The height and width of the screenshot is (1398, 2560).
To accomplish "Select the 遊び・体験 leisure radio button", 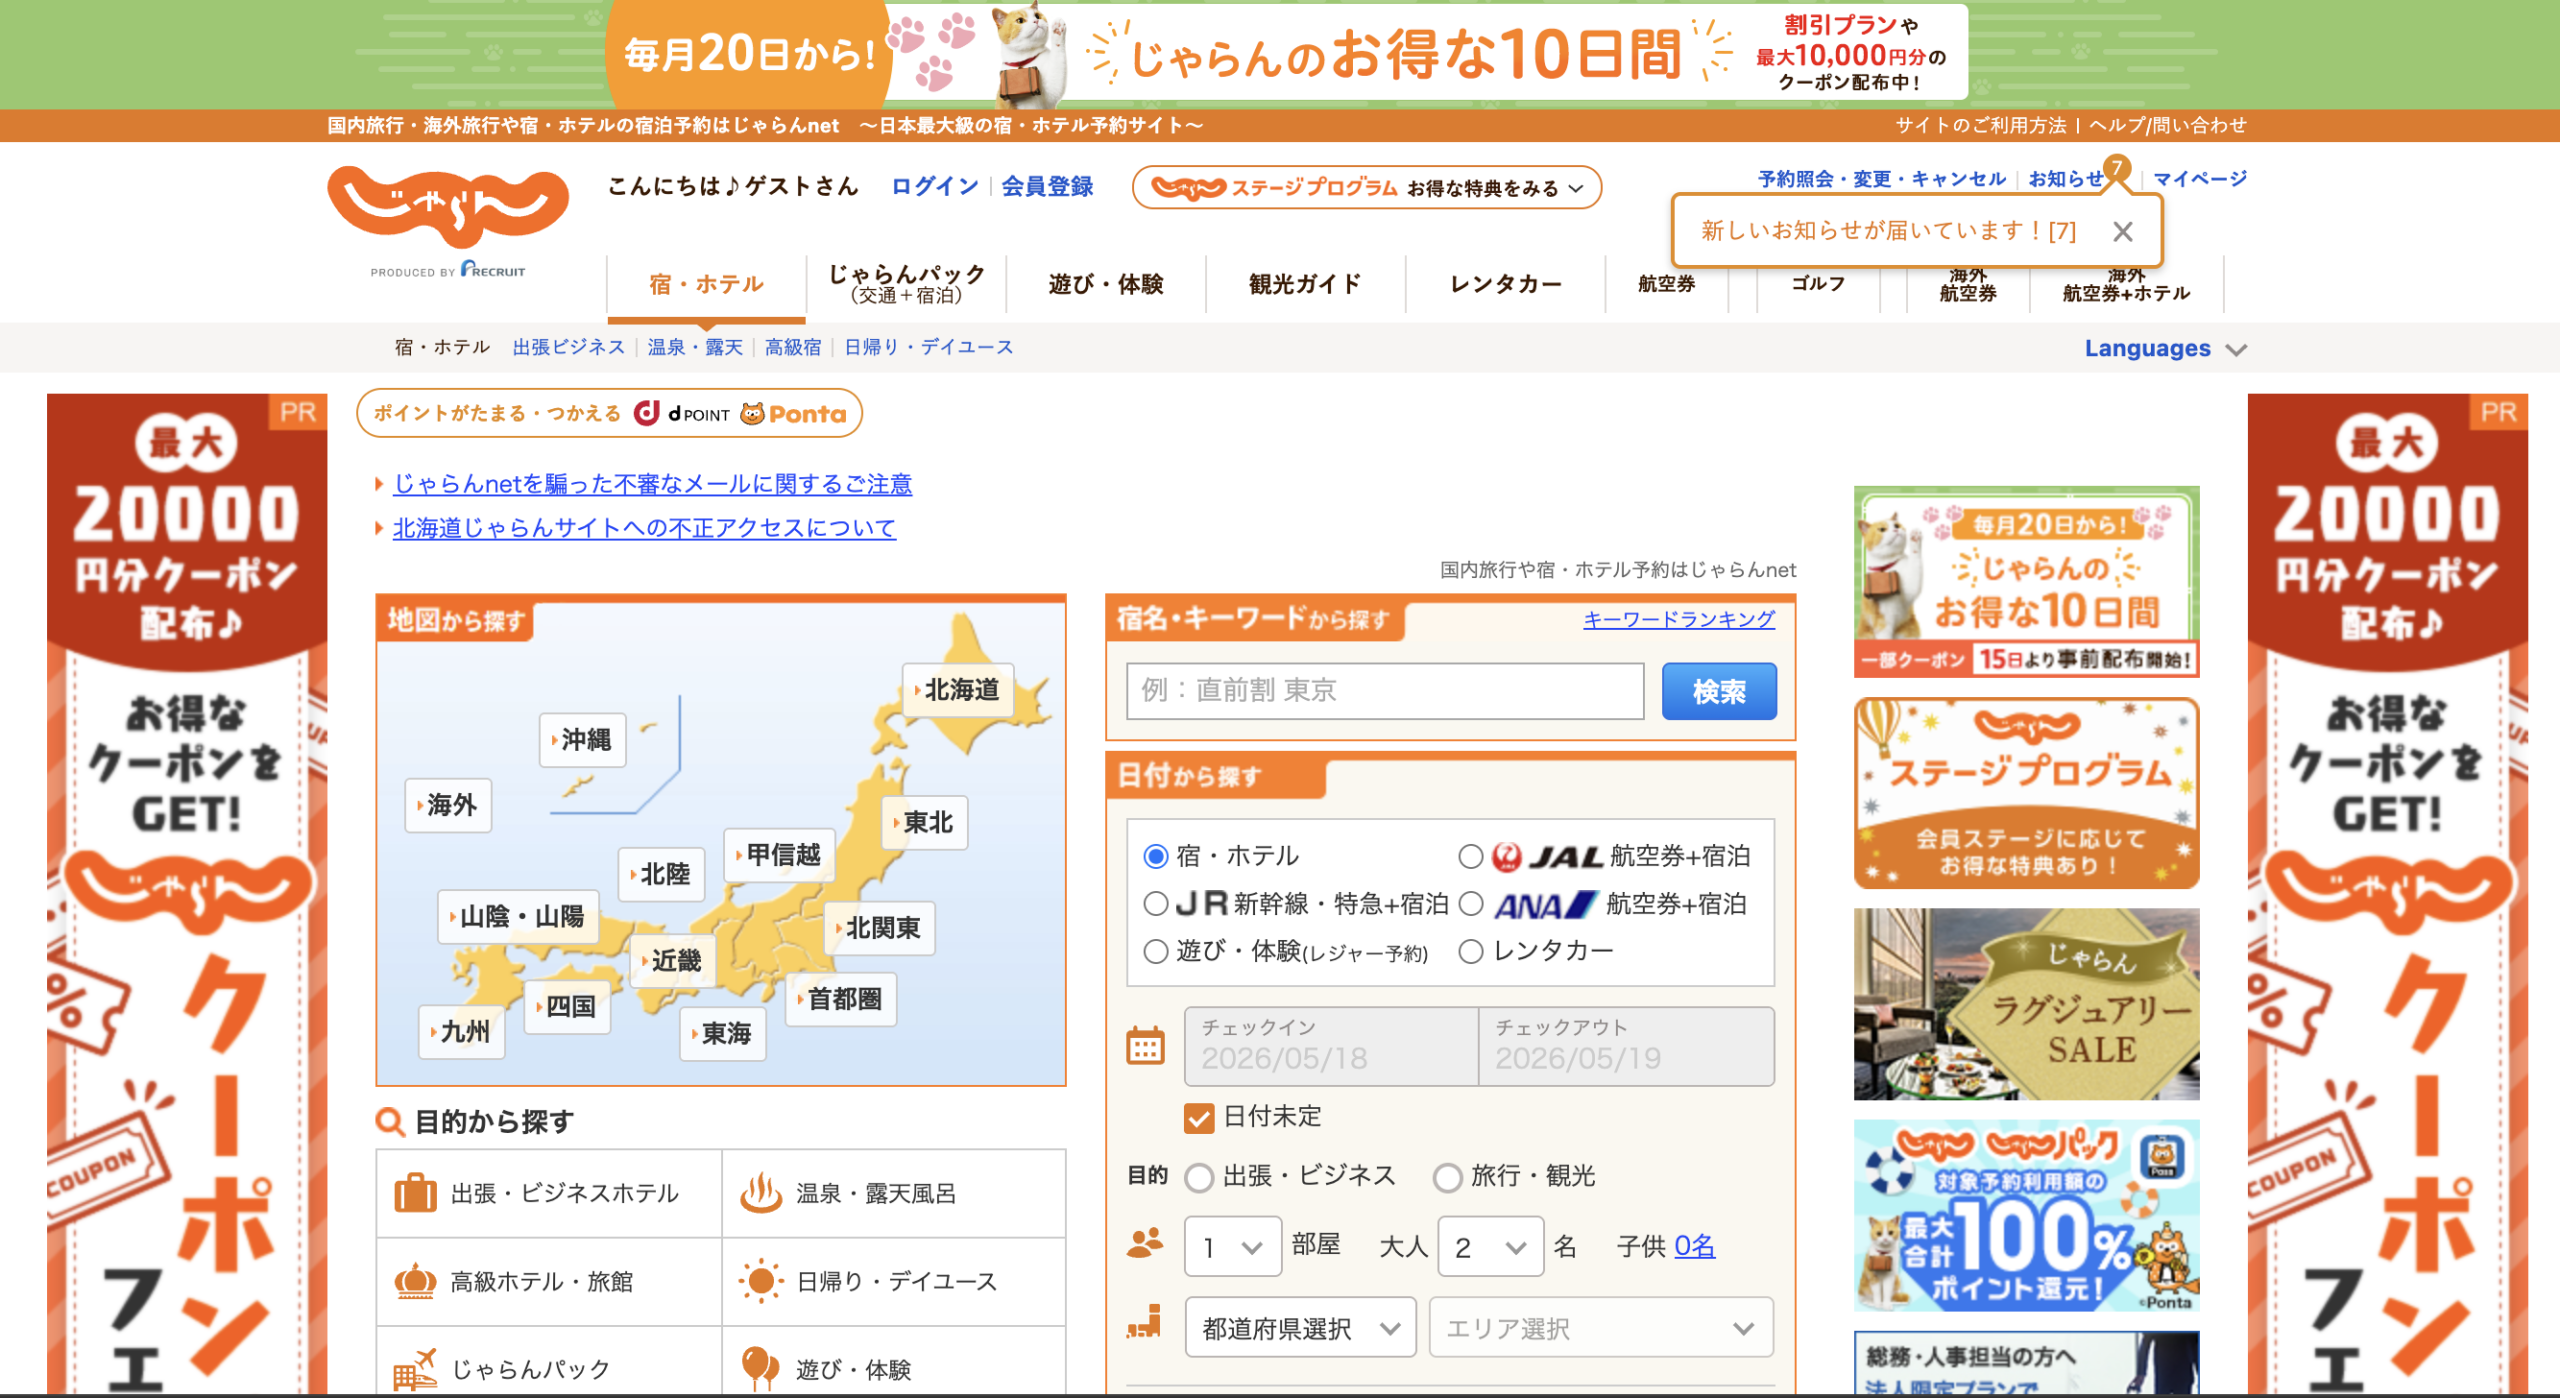I will pyautogui.click(x=1155, y=951).
